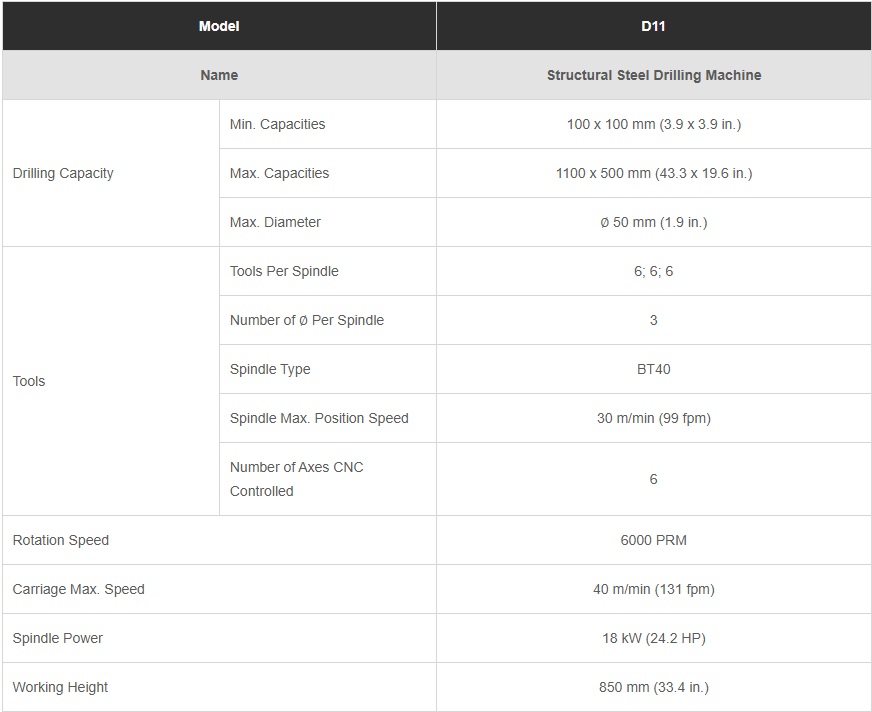
Task: Click the Tools category cell
Action: coord(29,381)
